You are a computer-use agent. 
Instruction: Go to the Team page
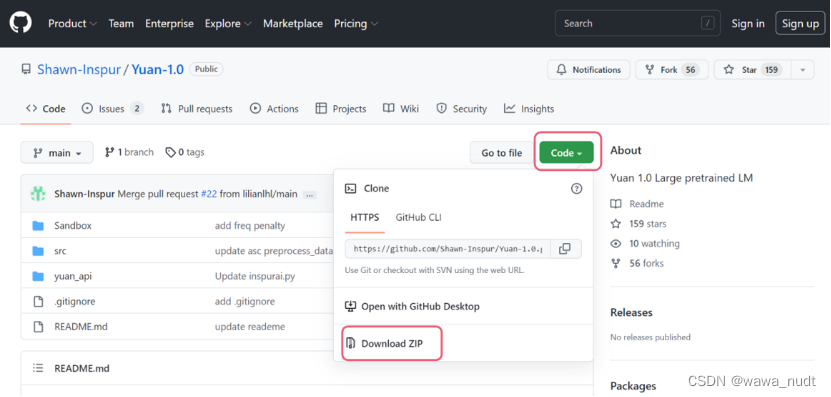click(x=121, y=23)
